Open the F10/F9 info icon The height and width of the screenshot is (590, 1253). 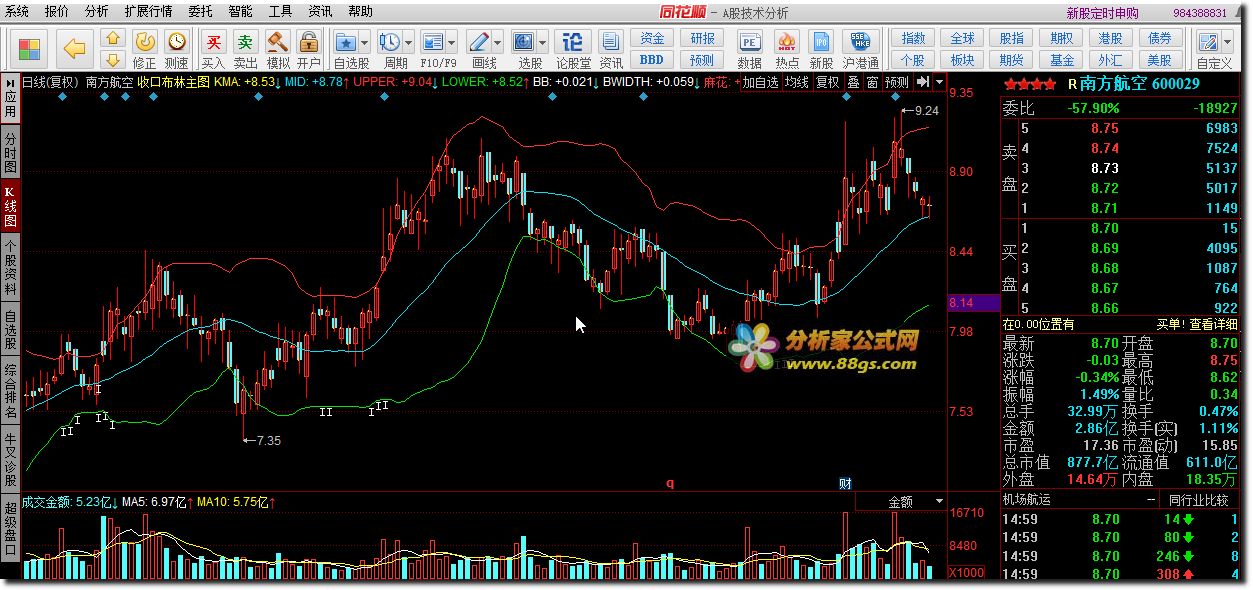click(432, 41)
